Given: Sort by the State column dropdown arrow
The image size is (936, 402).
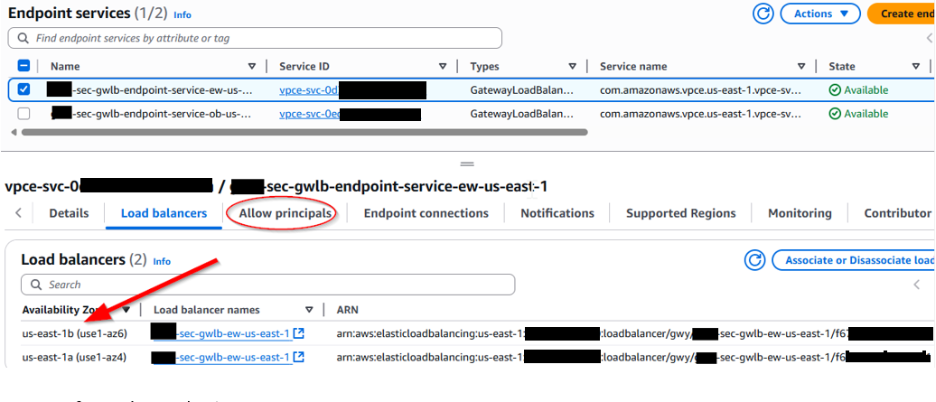Looking at the screenshot, I should [914, 66].
